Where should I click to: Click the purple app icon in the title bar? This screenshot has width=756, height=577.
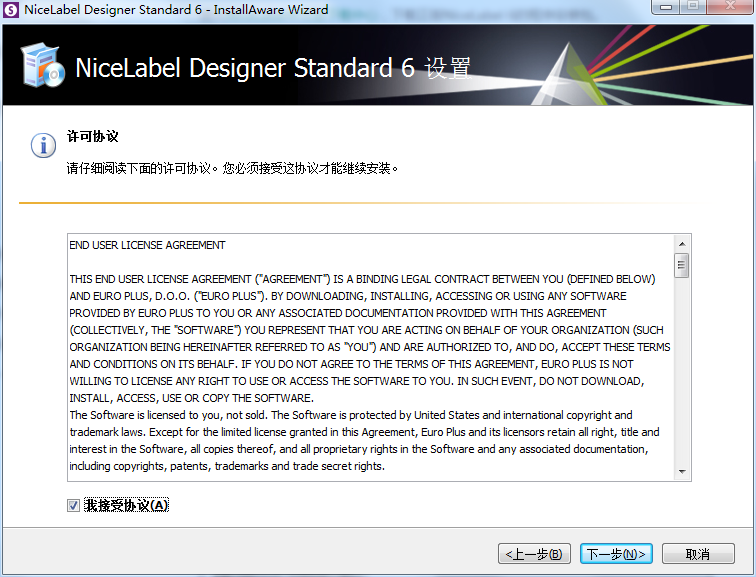point(11,10)
